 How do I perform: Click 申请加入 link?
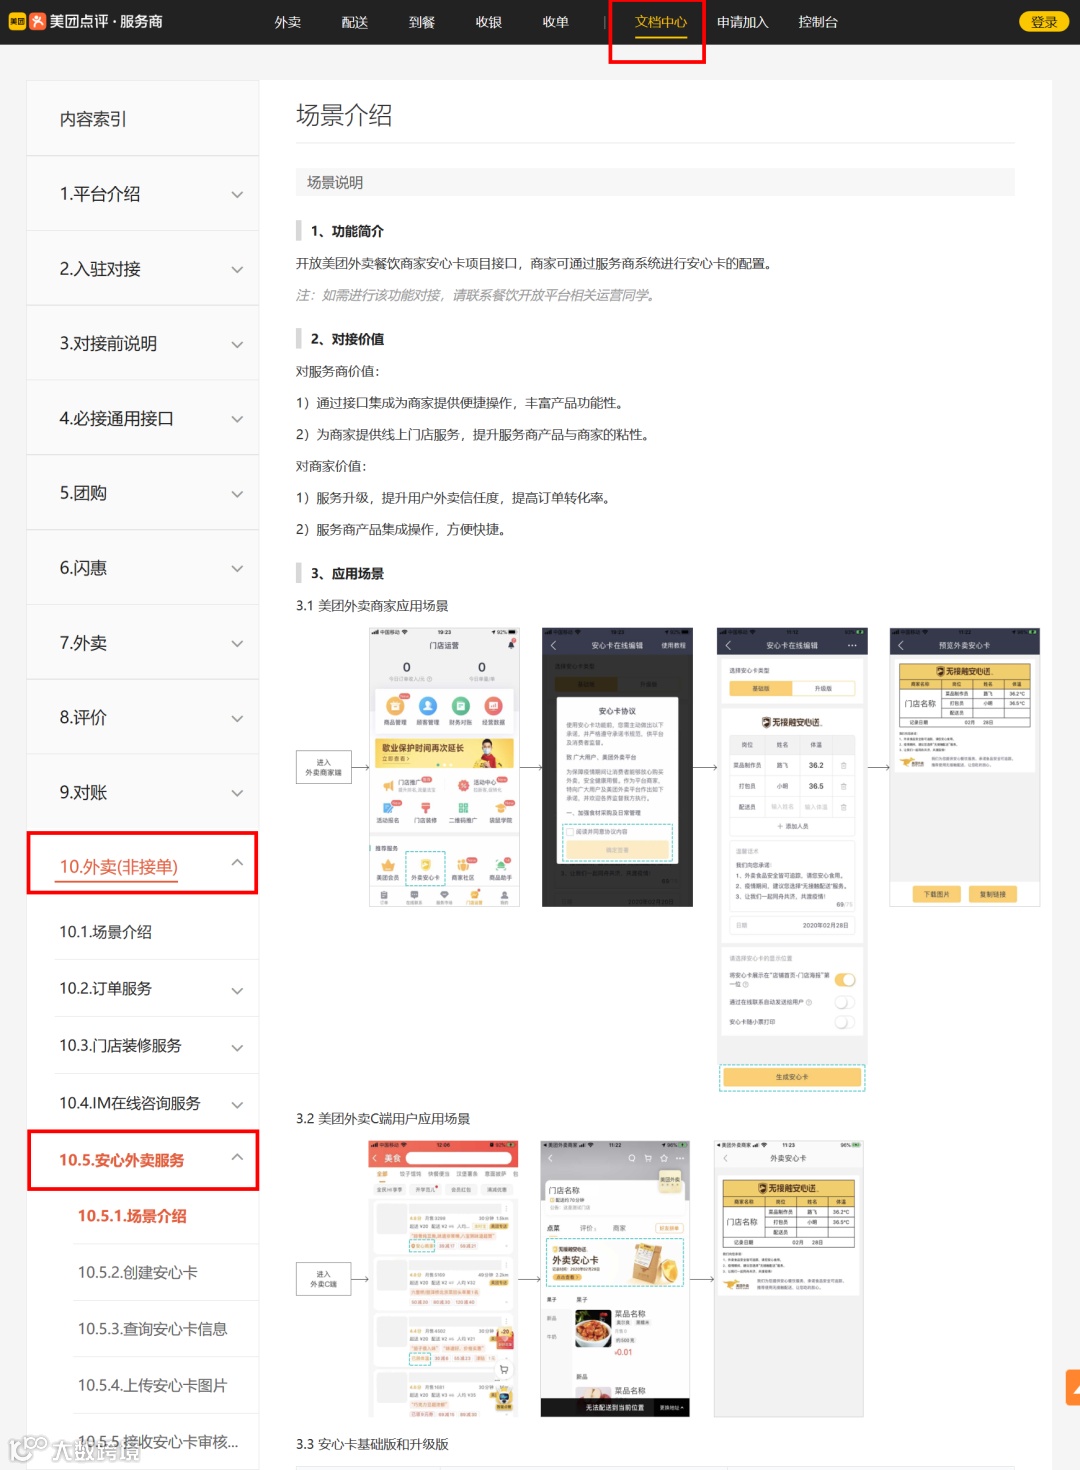(743, 22)
